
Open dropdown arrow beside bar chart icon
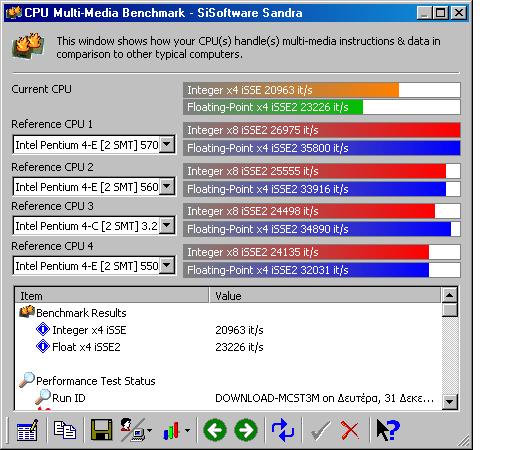coord(187,430)
